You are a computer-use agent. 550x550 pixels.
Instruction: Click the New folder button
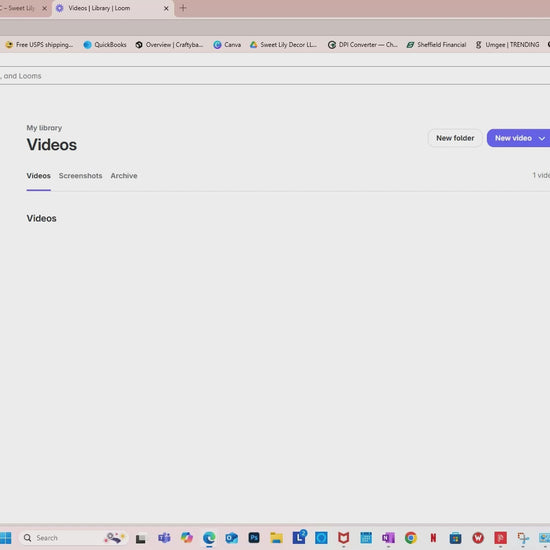[455, 138]
